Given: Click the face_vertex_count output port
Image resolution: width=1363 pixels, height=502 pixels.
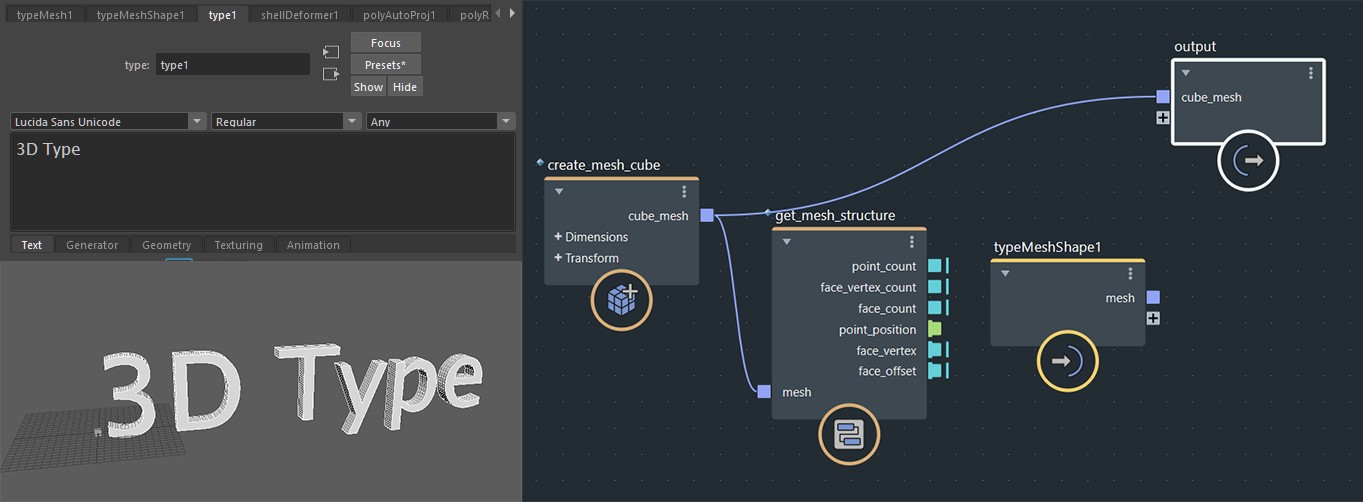Looking at the screenshot, I should [x=935, y=287].
